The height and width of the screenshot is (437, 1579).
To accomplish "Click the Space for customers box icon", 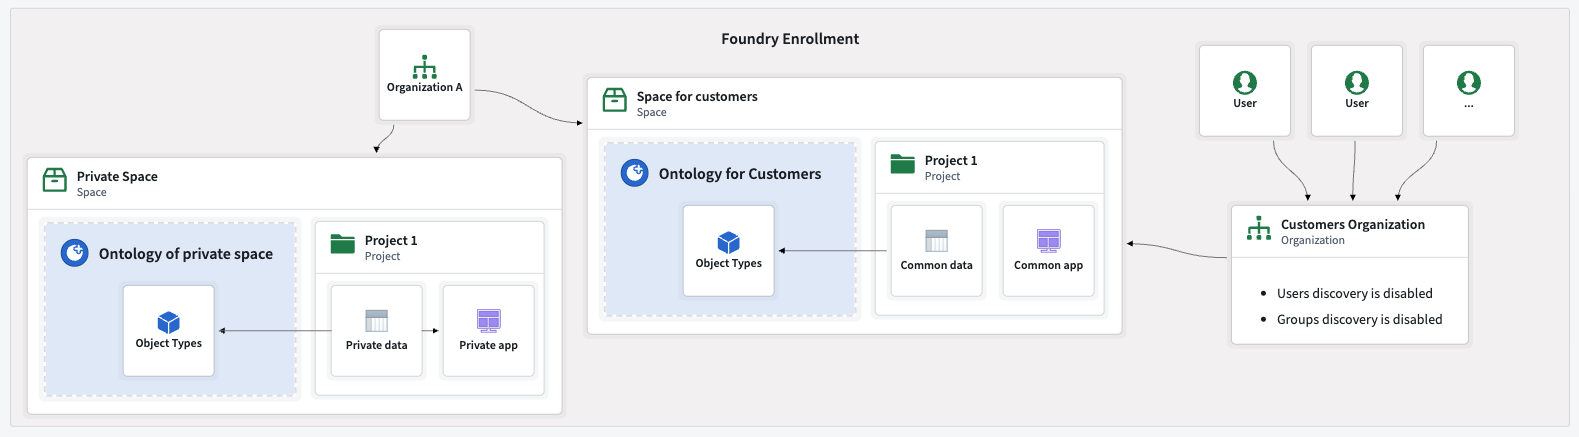I will tap(615, 100).
